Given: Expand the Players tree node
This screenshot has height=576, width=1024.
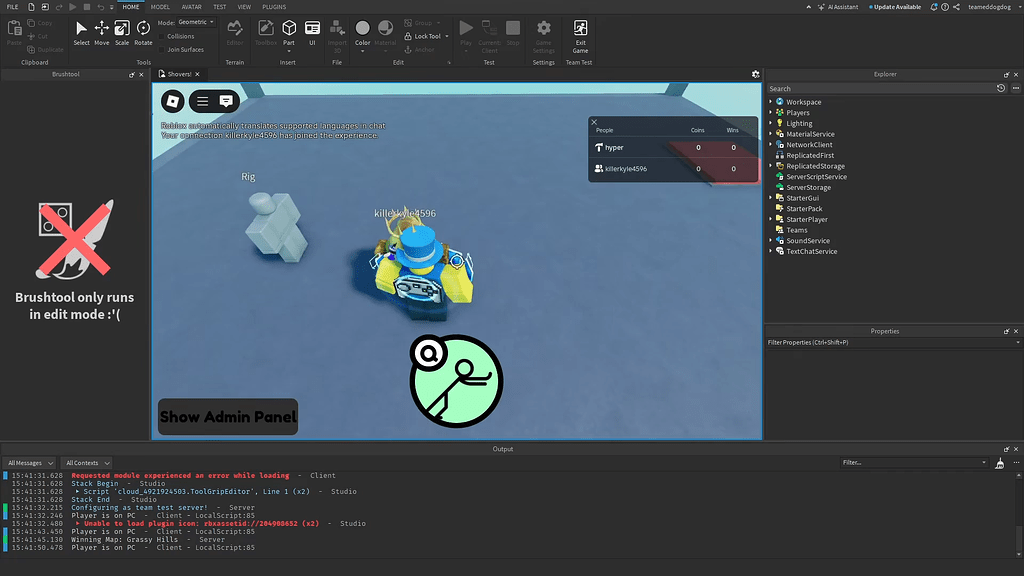Looking at the screenshot, I should tap(771, 112).
